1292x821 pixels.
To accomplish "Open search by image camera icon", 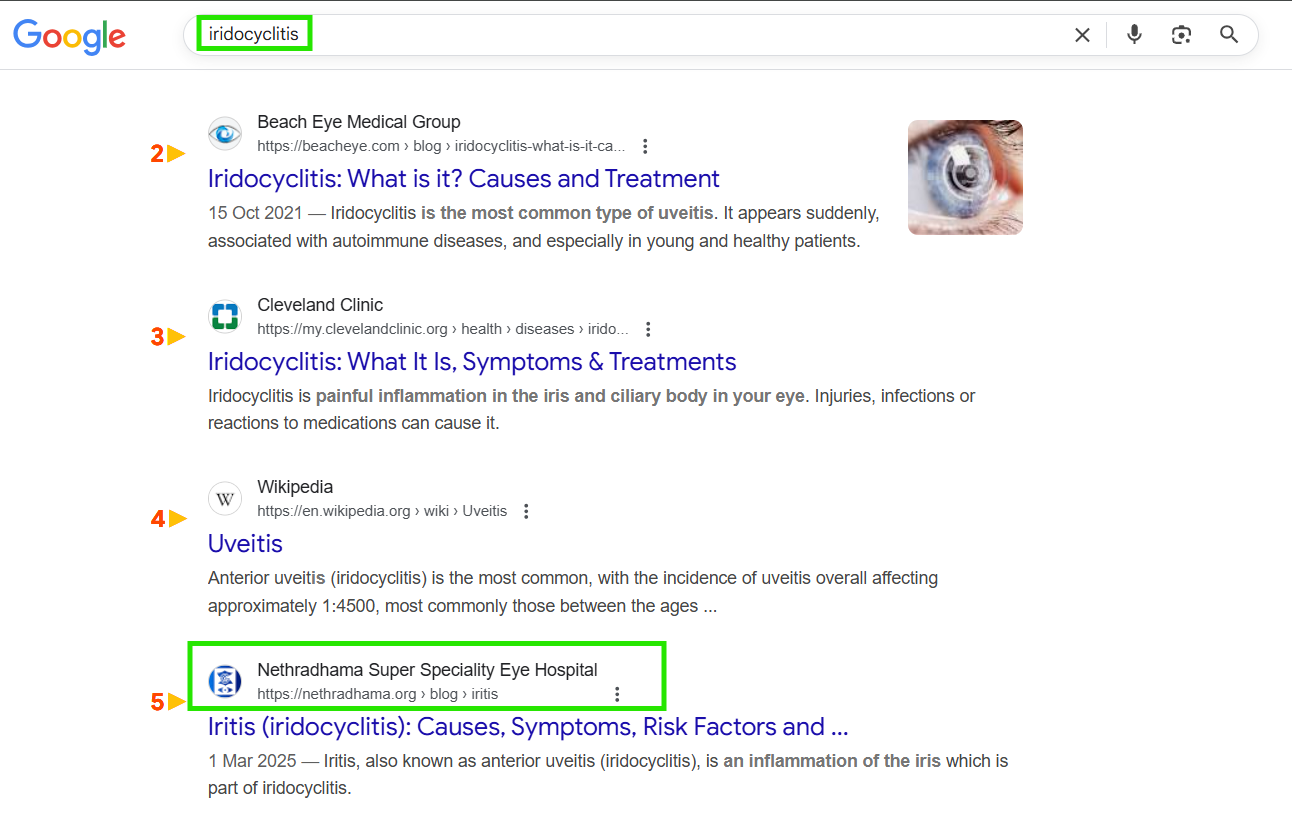I will tap(1181, 35).
